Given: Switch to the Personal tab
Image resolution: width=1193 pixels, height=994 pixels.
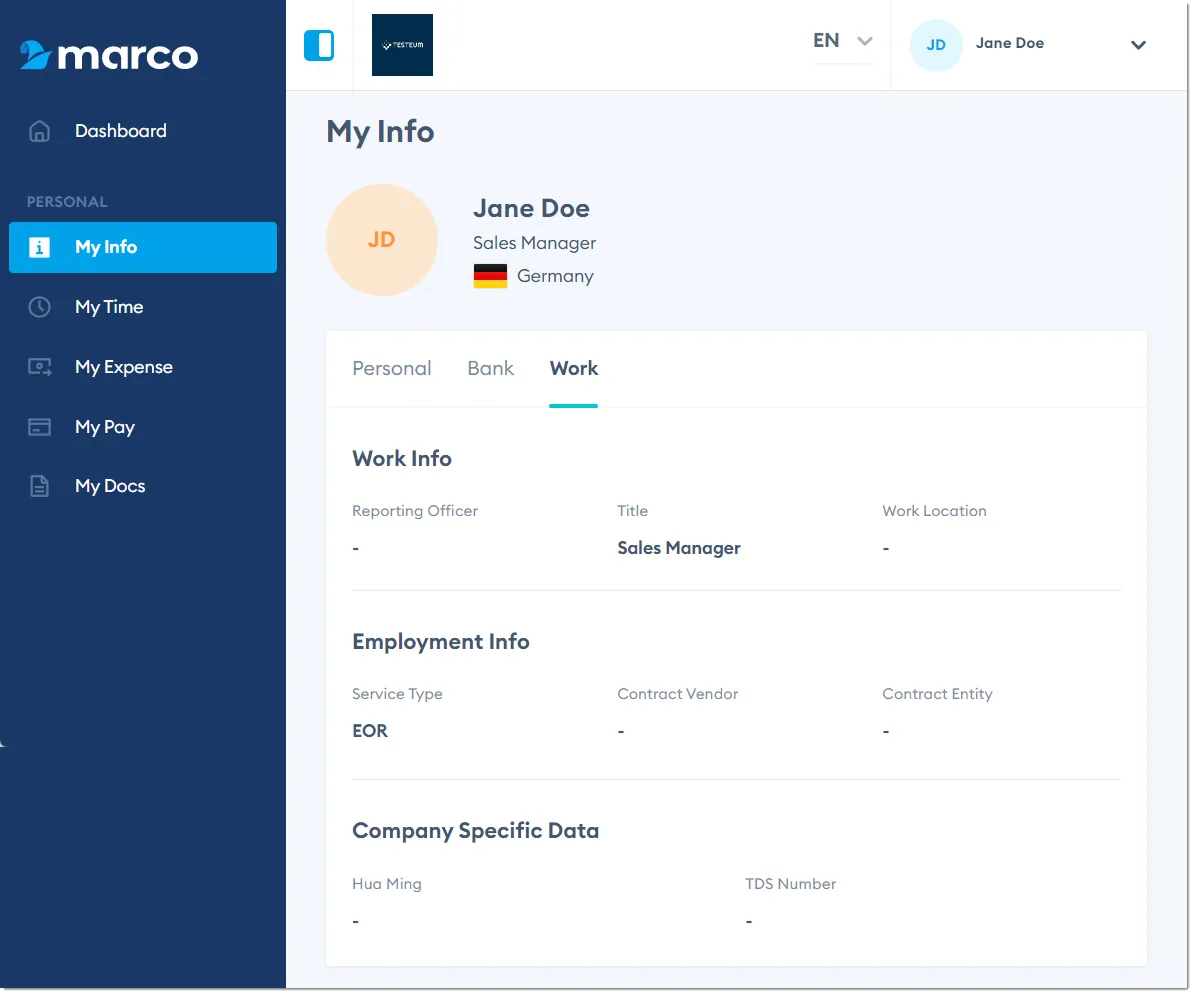Looking at the screenshot, I should (x=392, y=368).
